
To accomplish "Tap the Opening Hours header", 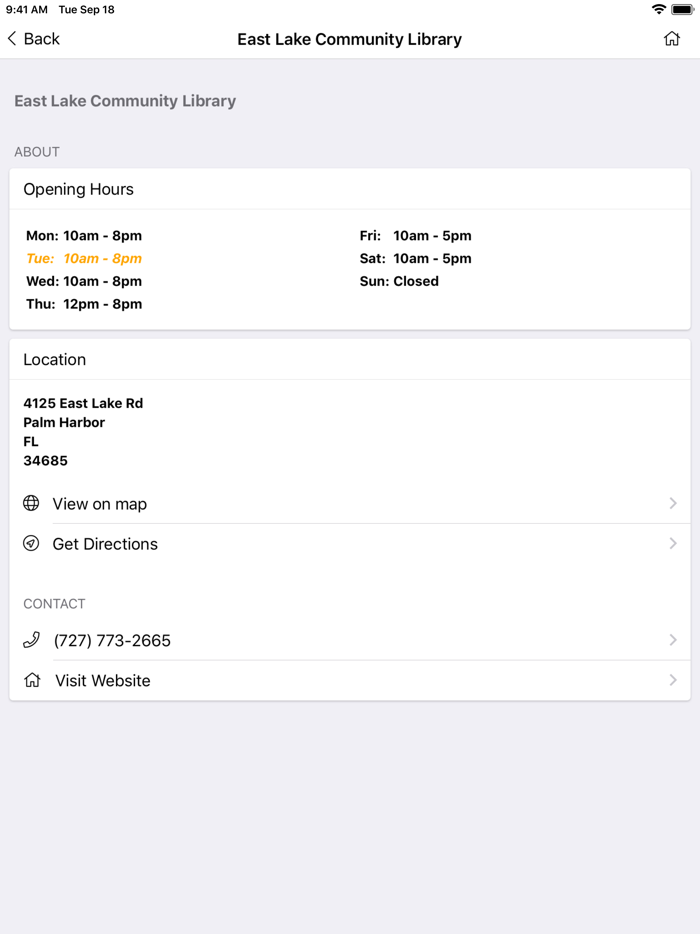I will tap(79, 189).
